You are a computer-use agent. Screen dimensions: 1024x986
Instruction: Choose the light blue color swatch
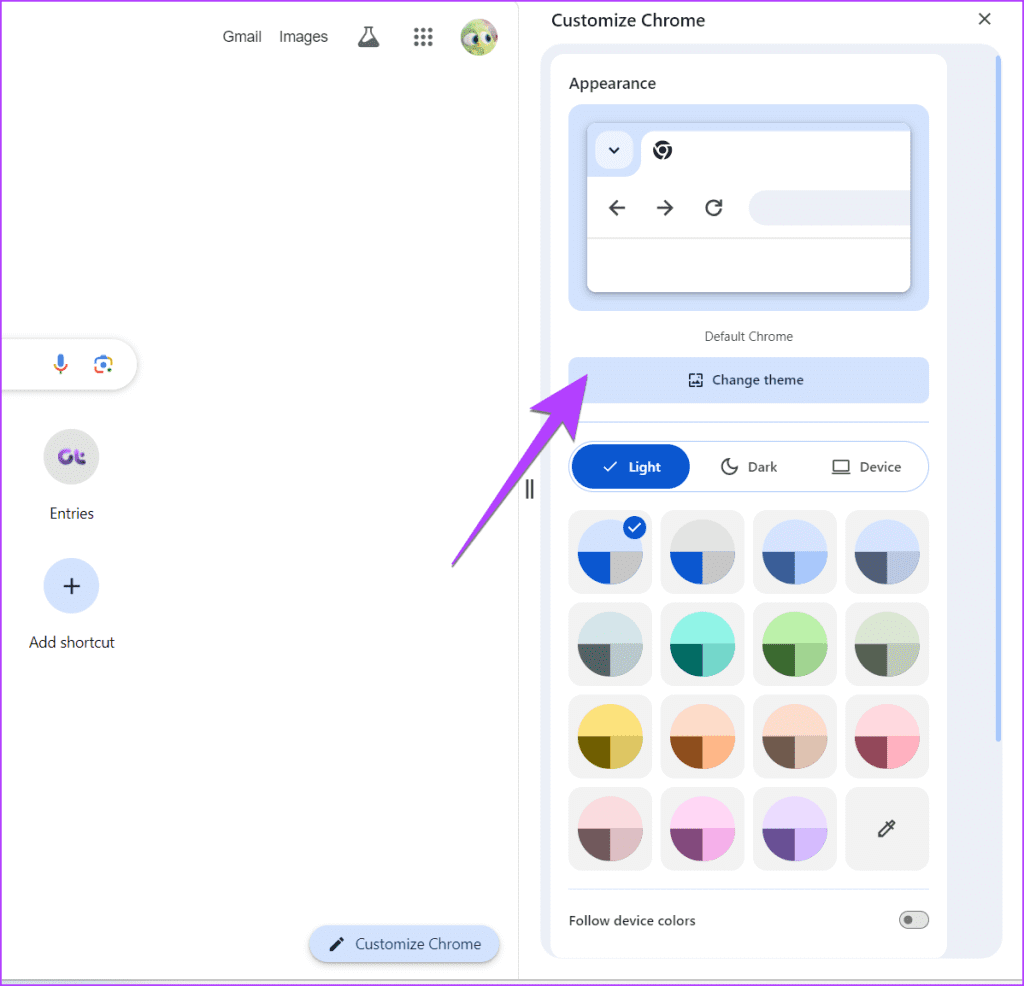(794, 552)
